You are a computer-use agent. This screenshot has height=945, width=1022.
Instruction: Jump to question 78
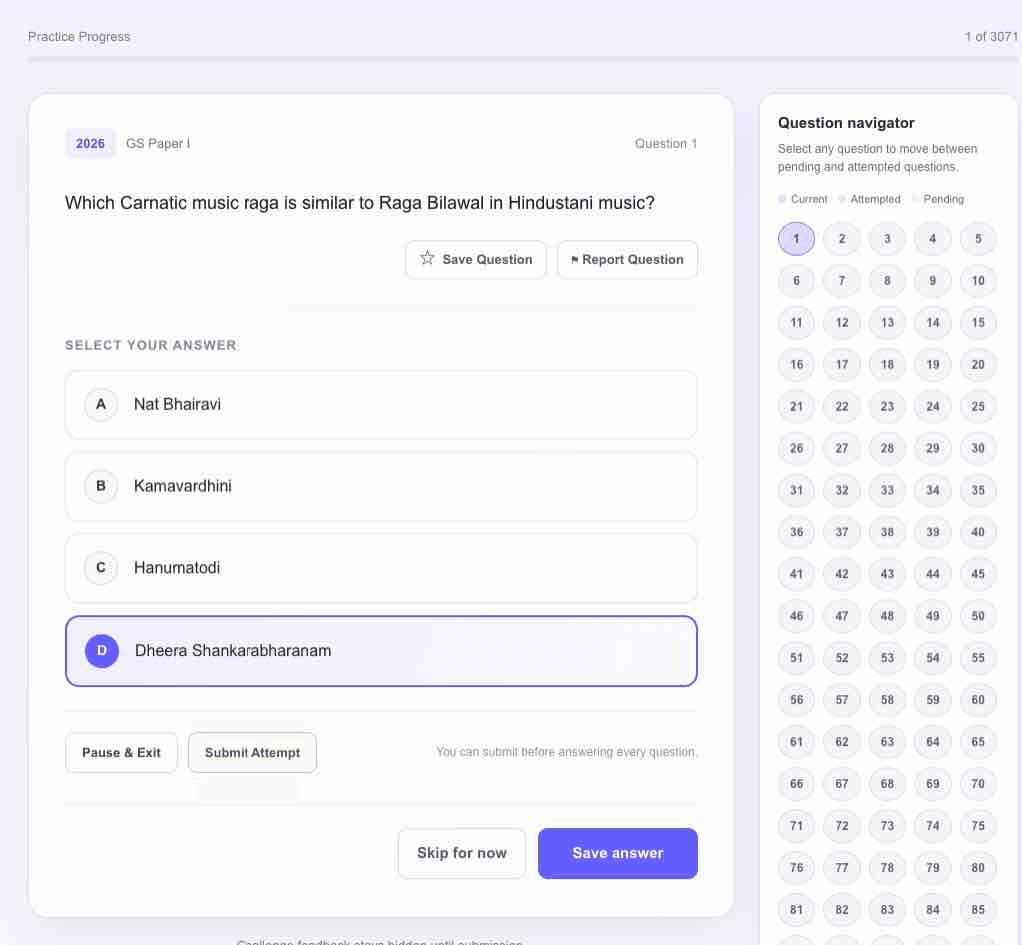tap(887, 867)
